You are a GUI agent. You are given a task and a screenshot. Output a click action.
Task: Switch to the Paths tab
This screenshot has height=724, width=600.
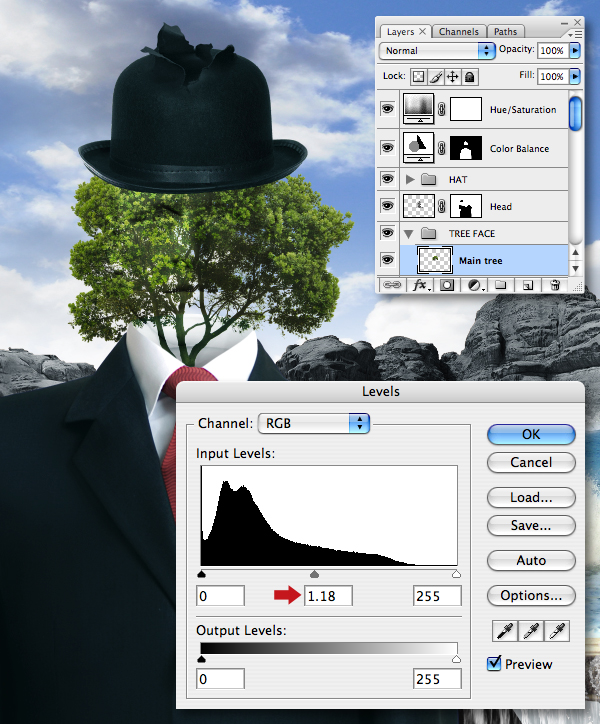click(x=505, y=32)
